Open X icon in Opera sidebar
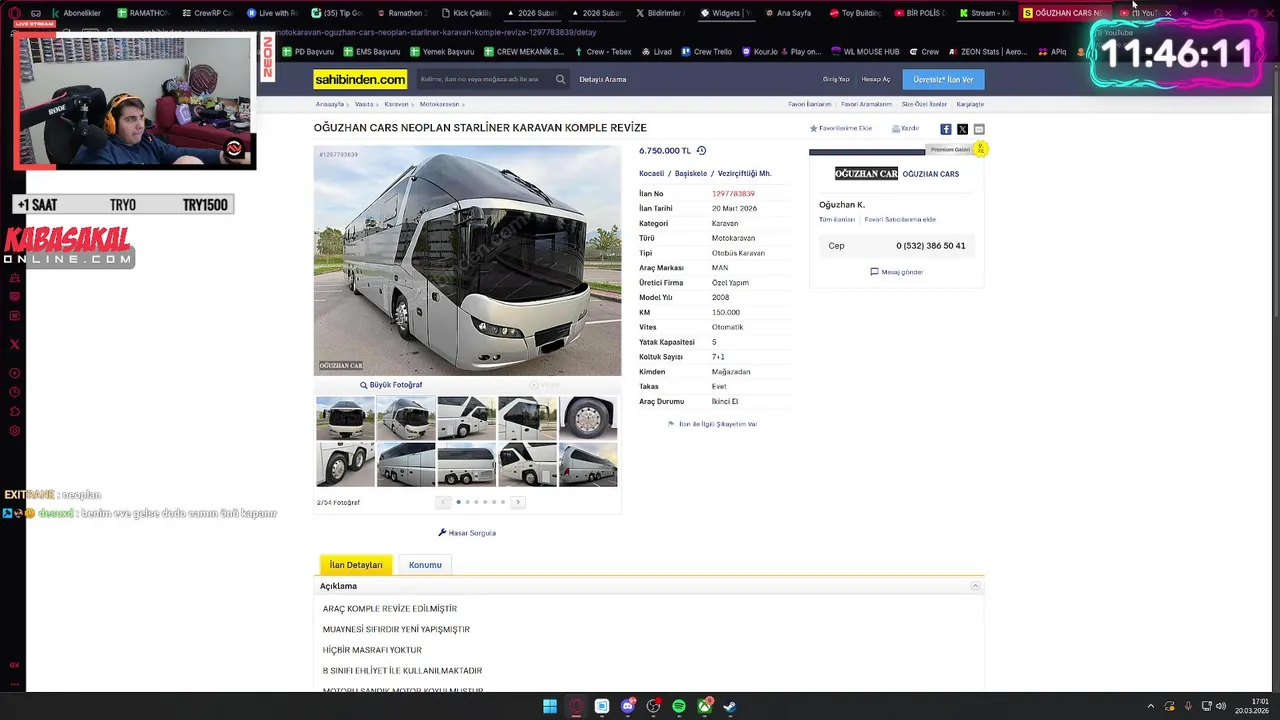1280x720 pixels. (14, 344)
